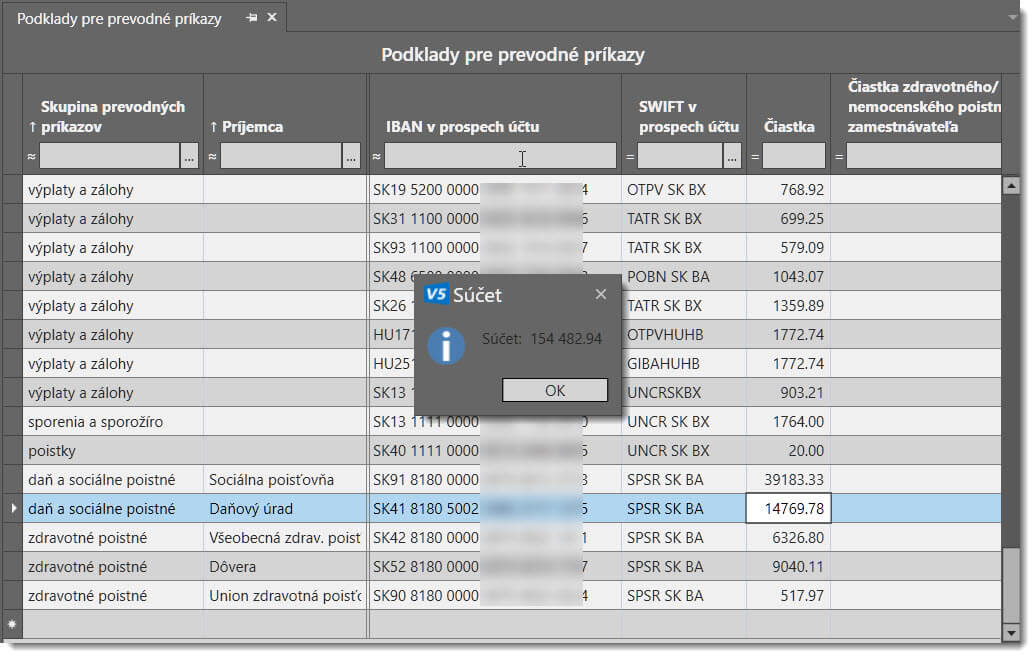Select the amount cell 1359.89
The width and height of the screenshot is (1035, 658).
pos(788,306)
